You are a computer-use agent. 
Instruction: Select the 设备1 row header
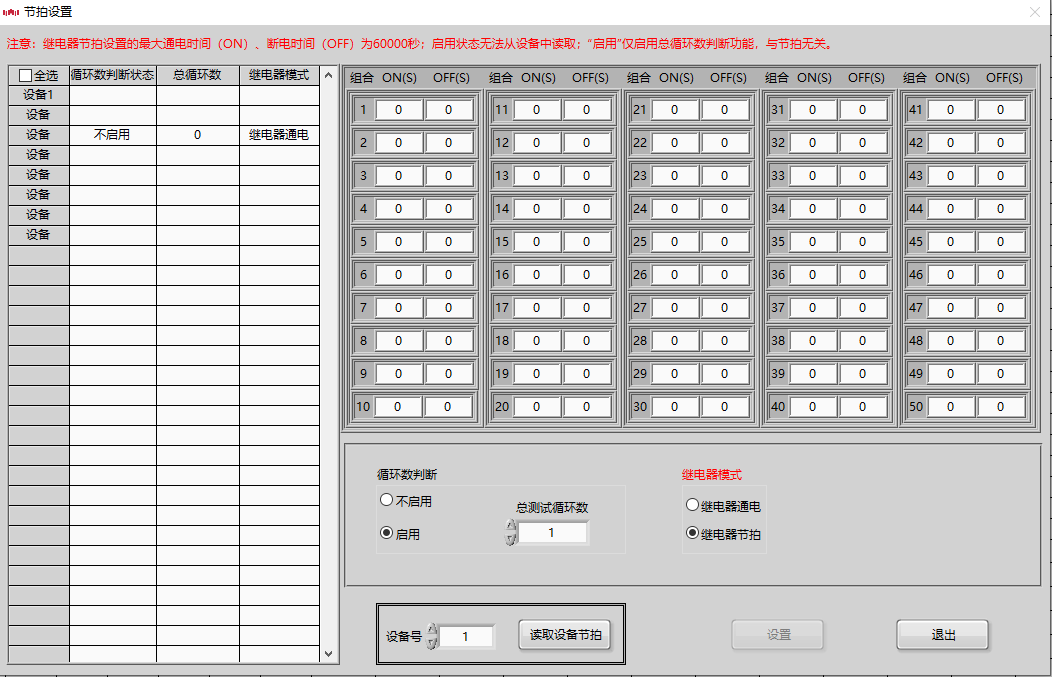(x=39, y=95)
